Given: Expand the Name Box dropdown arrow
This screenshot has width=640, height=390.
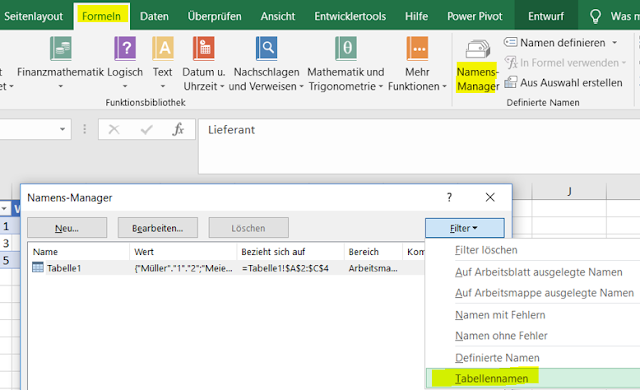Looking at the screenshot, I should click(x=62, y=129).
